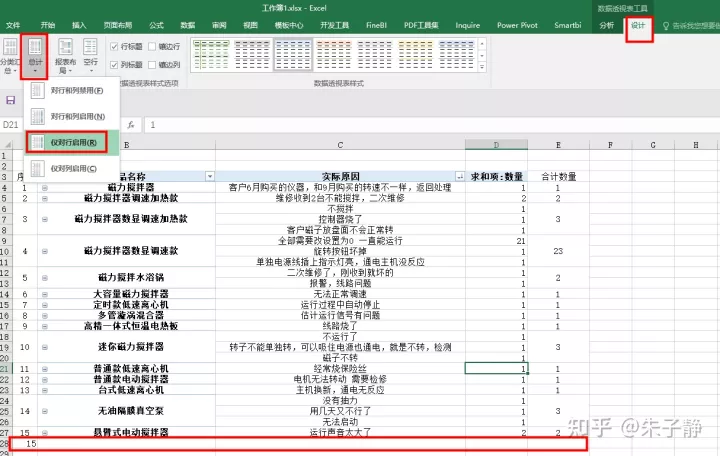720x456 pixels.
Task: Click icon beside 仅对列启用(C)
Action: click(38, 169)
